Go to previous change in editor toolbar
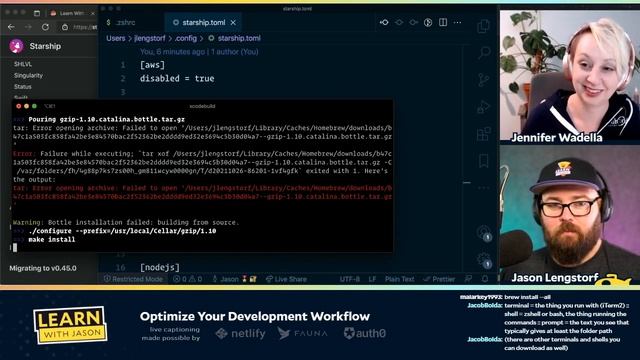Viewport: 640px width, 360px height. coord(399,22)
